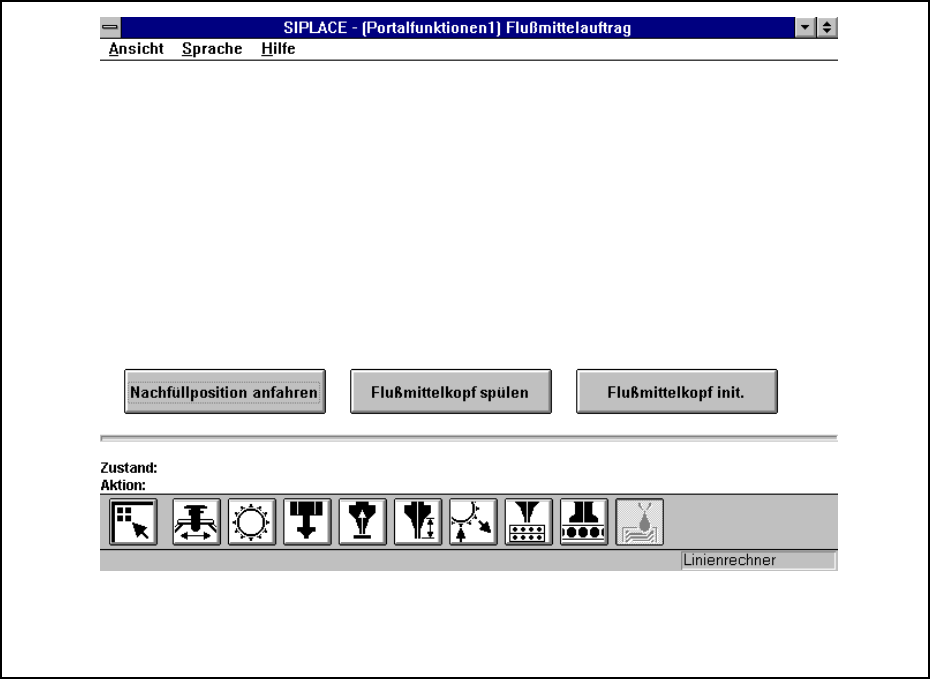Screen dimensions: 930x679
Task: Click the title bar minimize down-arrow
Action: click(809, 29)
